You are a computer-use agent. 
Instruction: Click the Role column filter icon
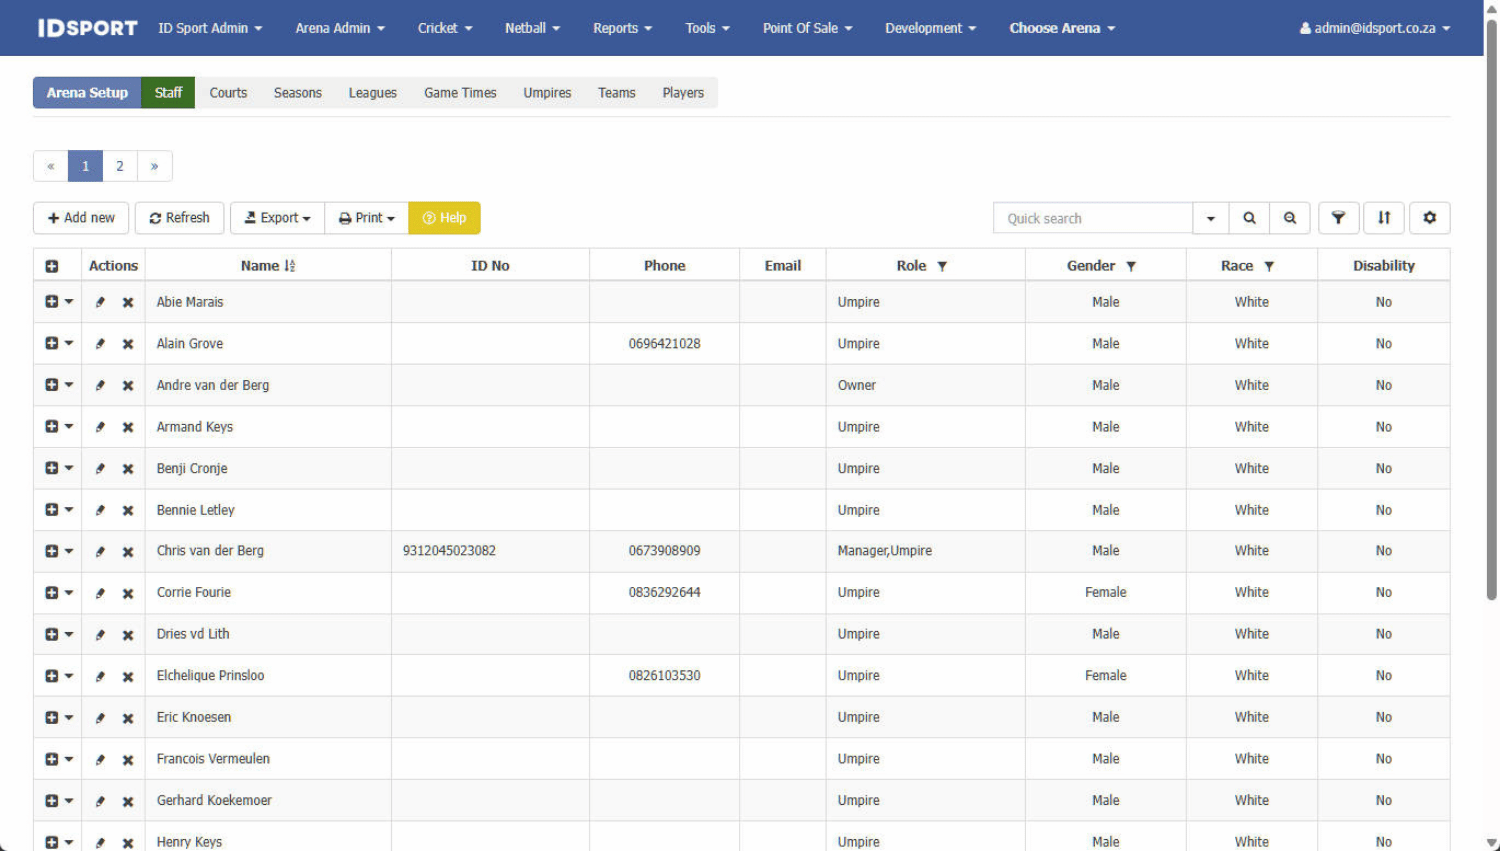pyautogui.click(x=942, y=266)
